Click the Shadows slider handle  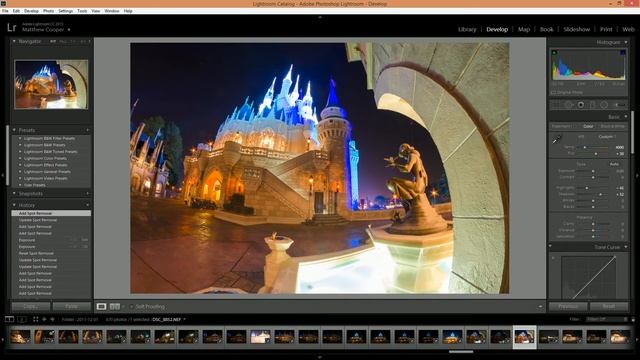pos(600,194)
